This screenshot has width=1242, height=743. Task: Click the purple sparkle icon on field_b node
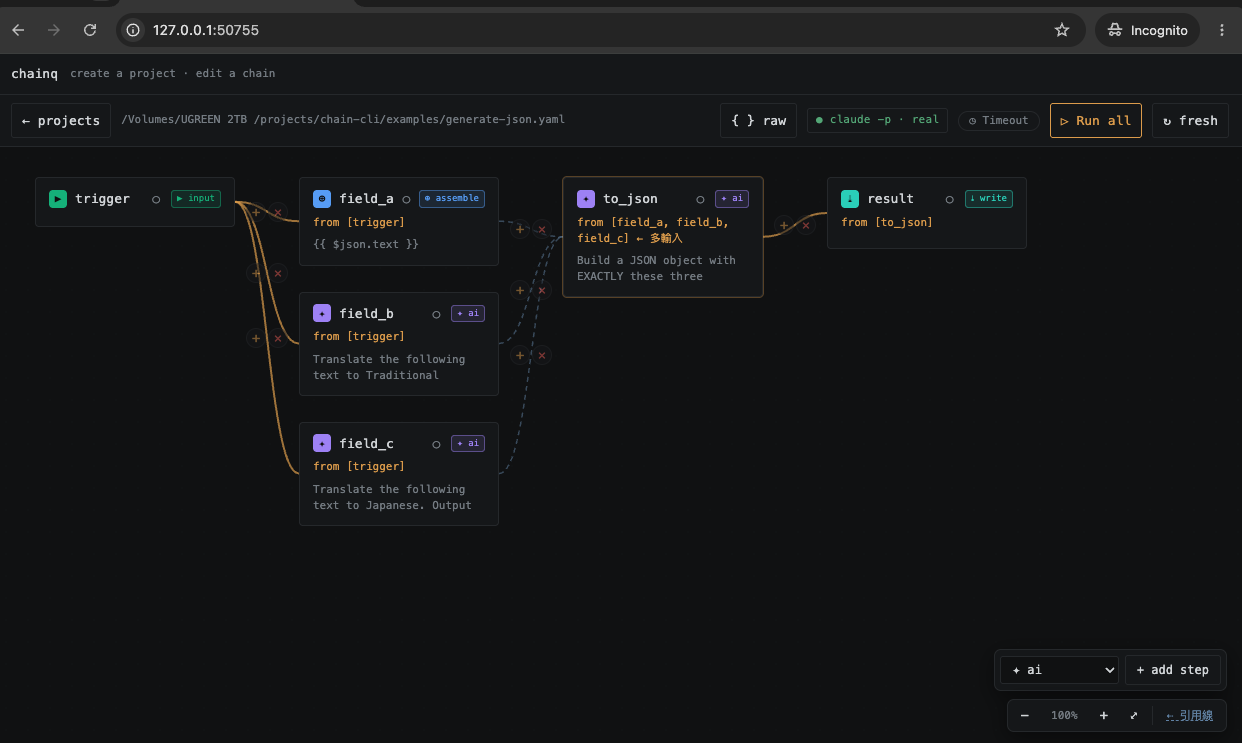(x=322, y=313)
